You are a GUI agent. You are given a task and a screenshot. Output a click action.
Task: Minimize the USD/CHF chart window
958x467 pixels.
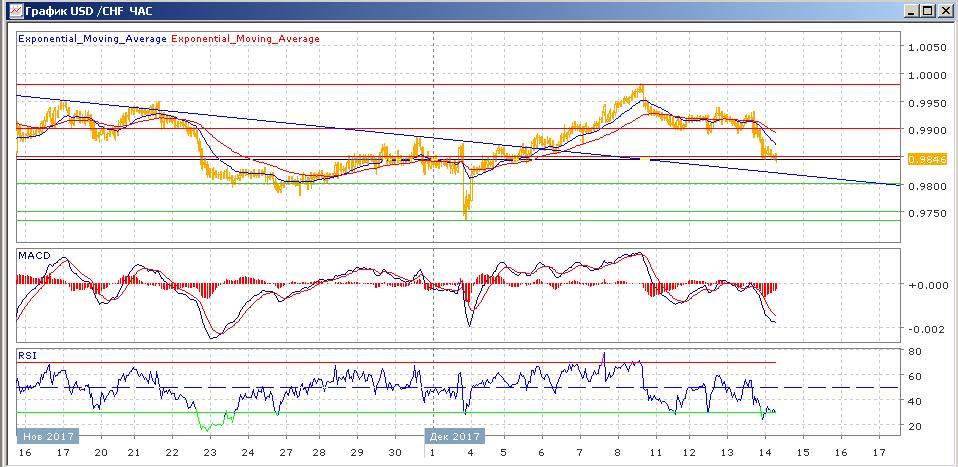(912, 10)
